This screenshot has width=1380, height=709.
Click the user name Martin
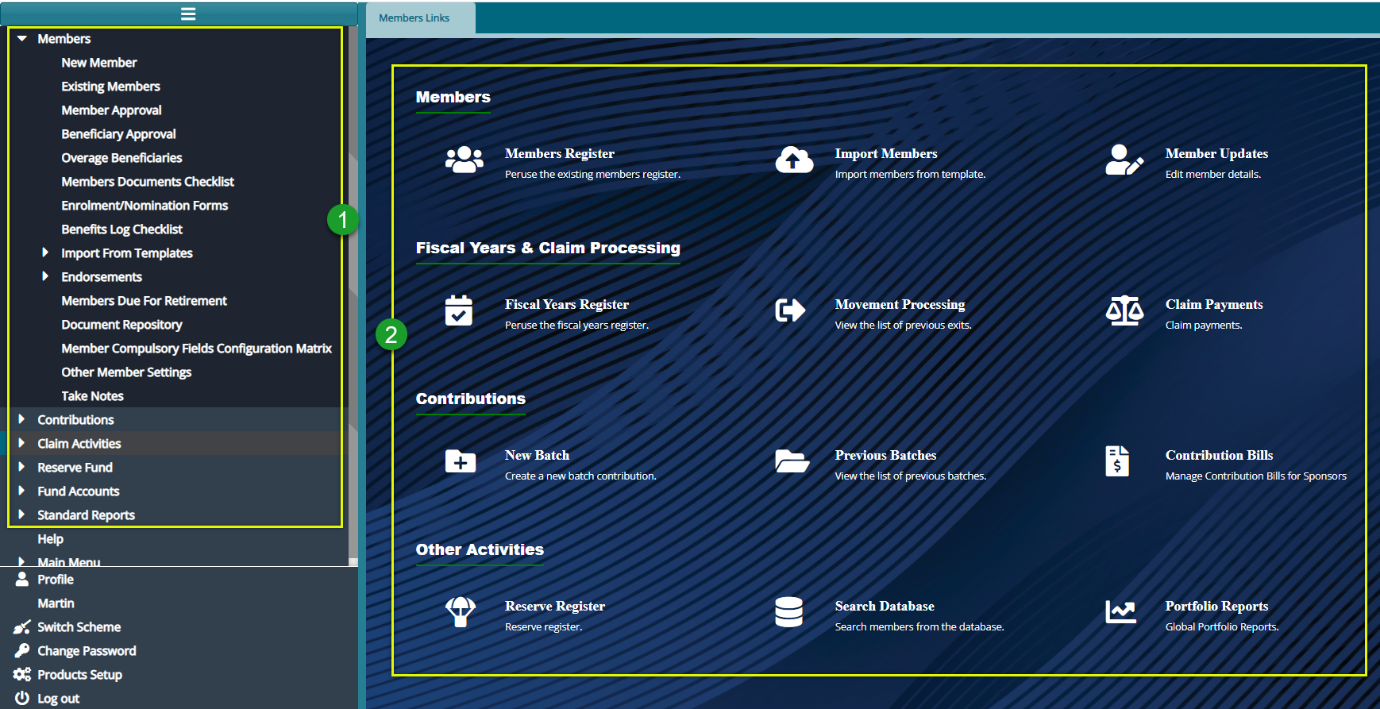point(56,603)
